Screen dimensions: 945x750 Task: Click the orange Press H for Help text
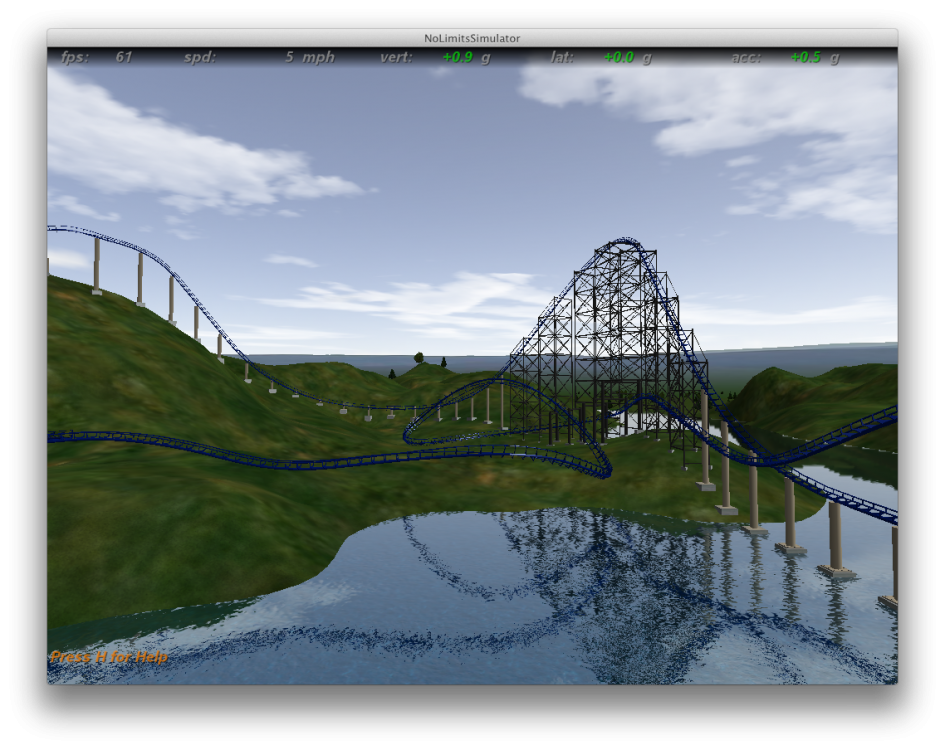pos(109,657)
